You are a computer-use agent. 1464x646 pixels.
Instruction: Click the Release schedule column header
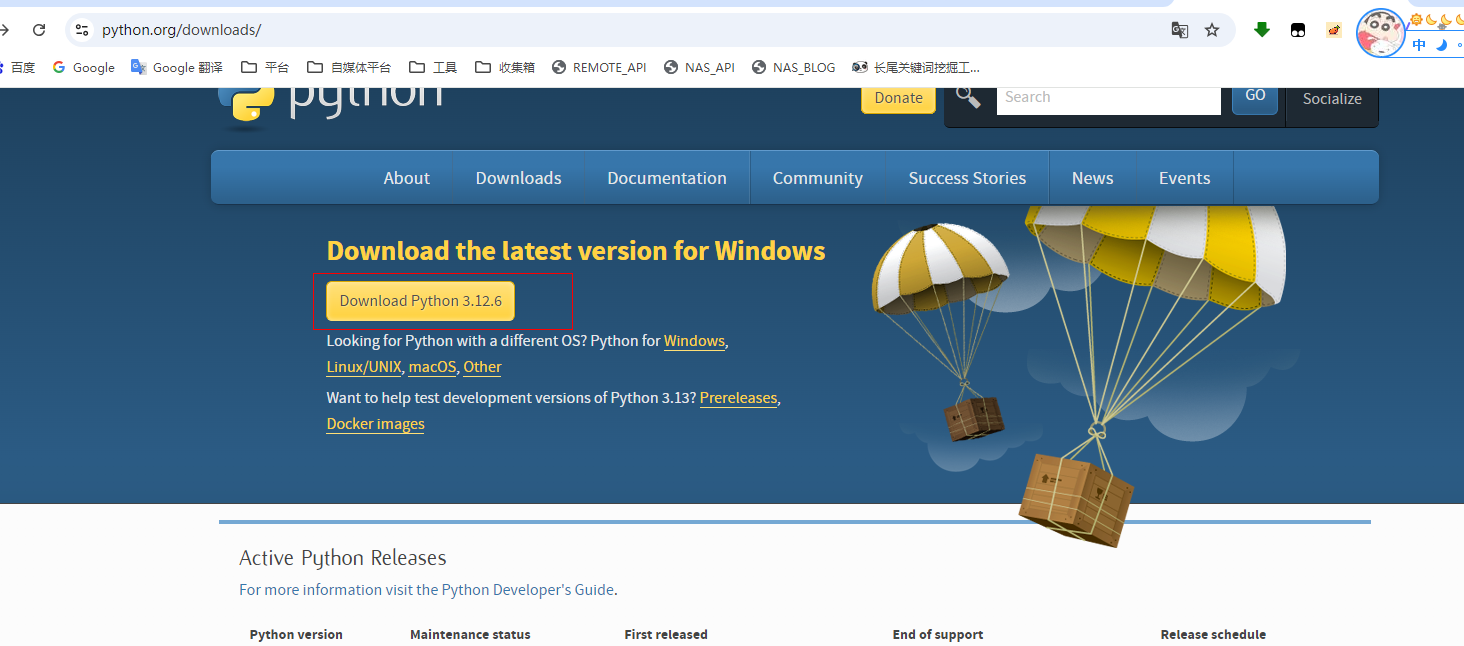click(1213, 635)
